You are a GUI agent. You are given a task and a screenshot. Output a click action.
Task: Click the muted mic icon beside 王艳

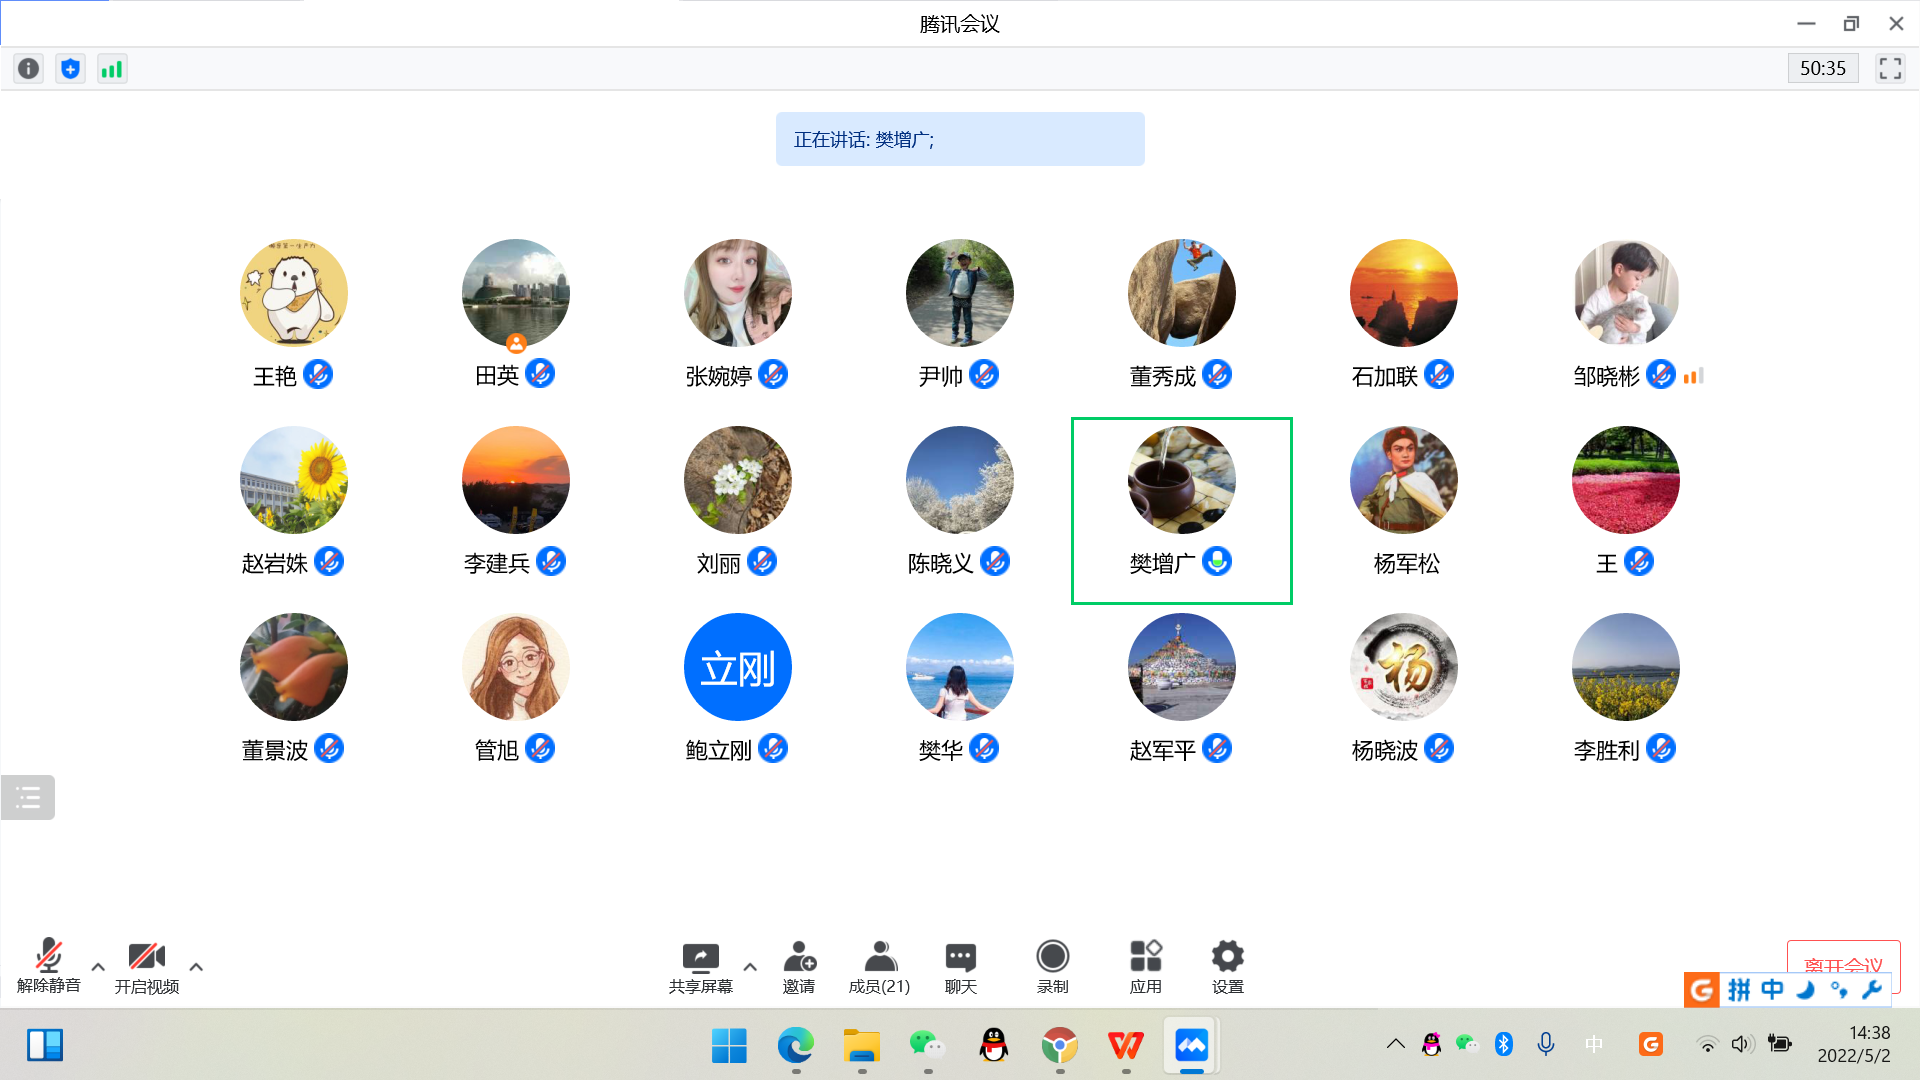pyautogui.click(x=318, y=375)
